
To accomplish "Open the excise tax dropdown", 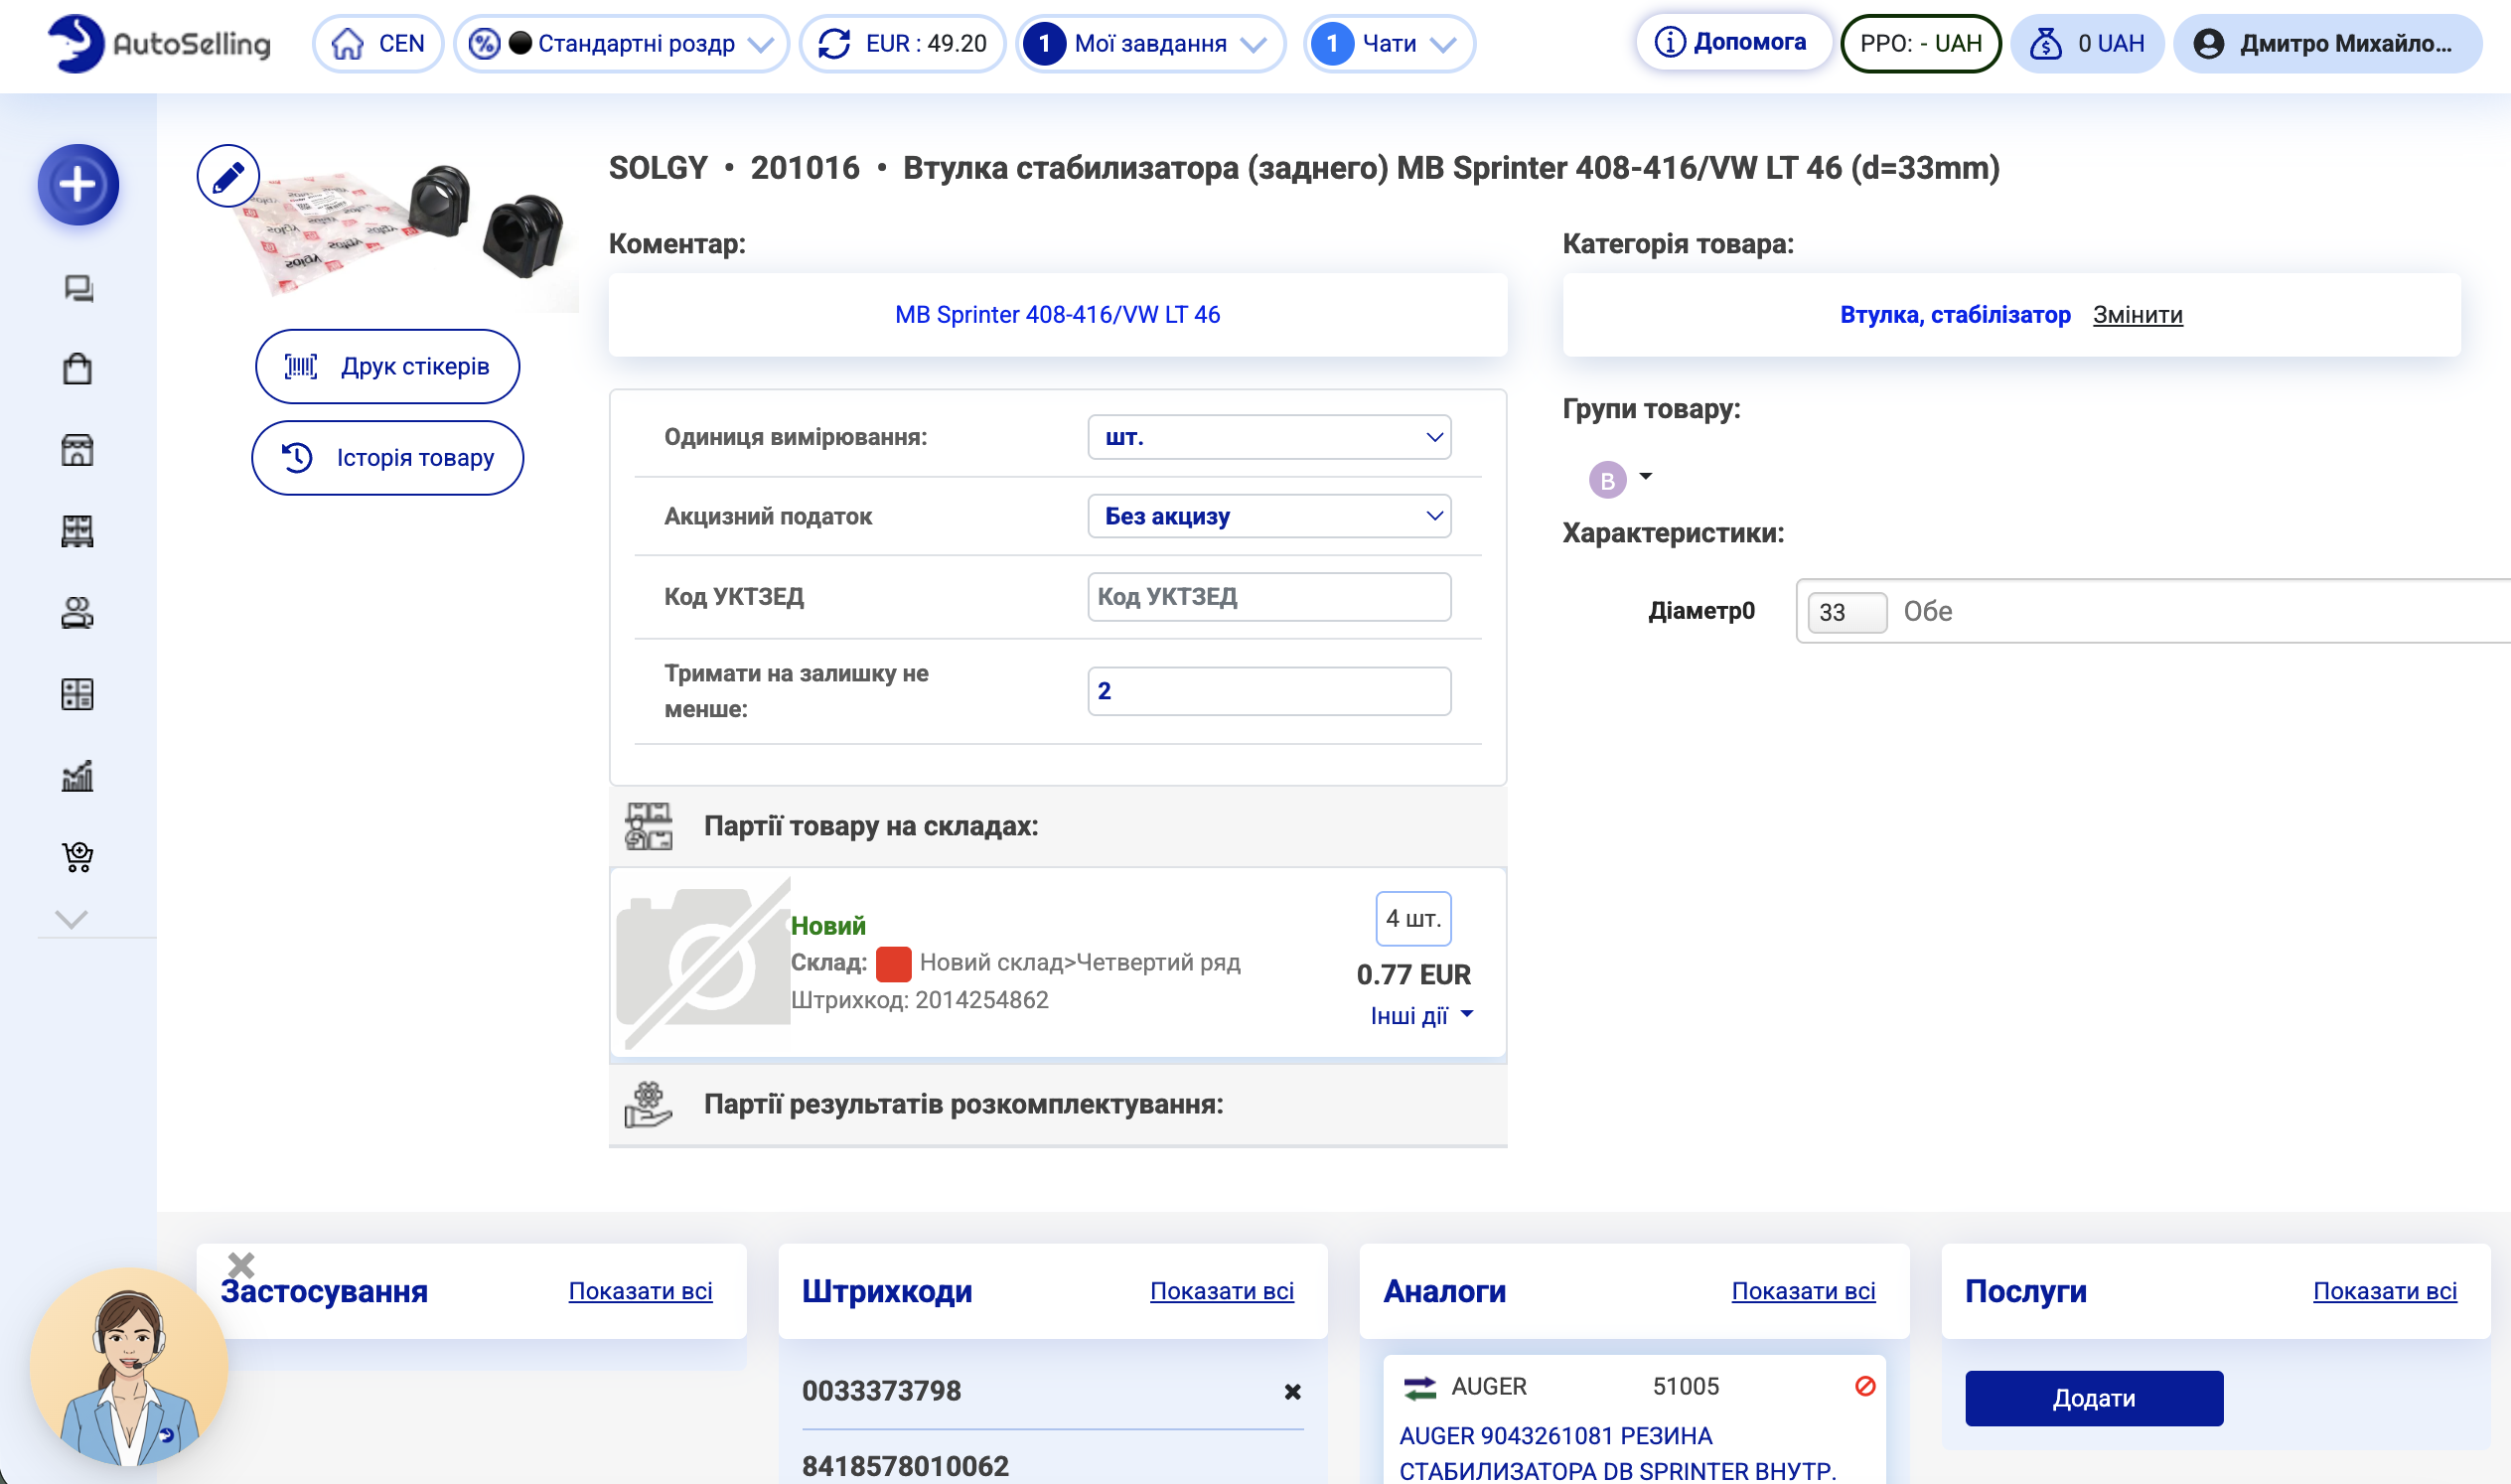I will click(1268, 516).
